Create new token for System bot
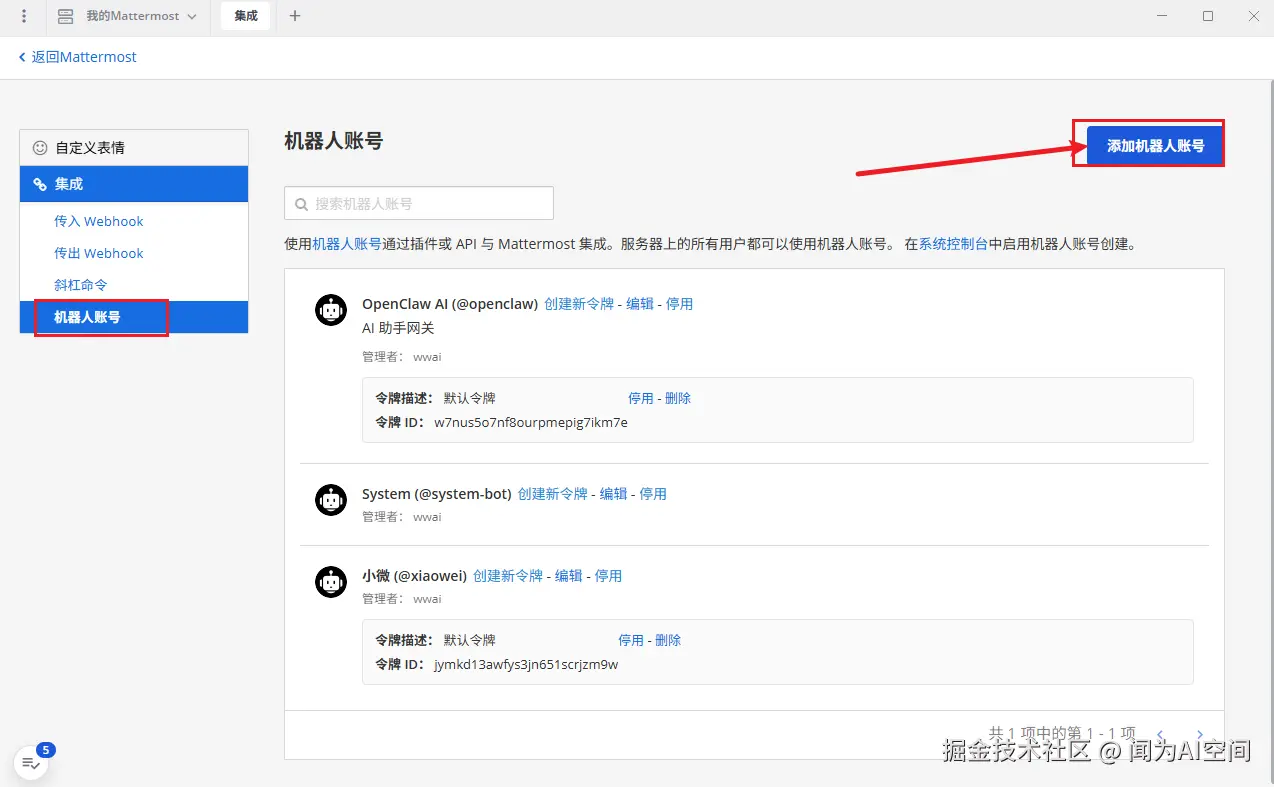The width and height of the screenshot is (1274, 787). (553, 494)
